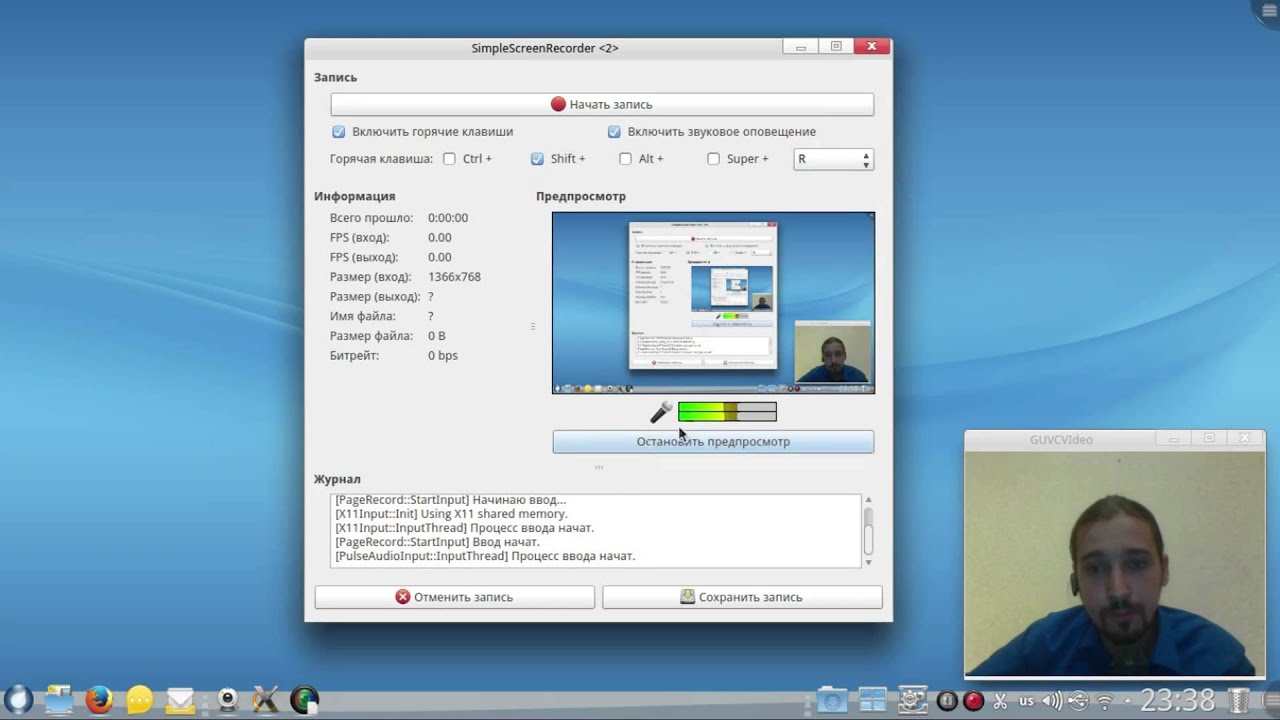Click the red record icon on Начать запись
This screenshot has width=1280, height=720.
point(558,104)
